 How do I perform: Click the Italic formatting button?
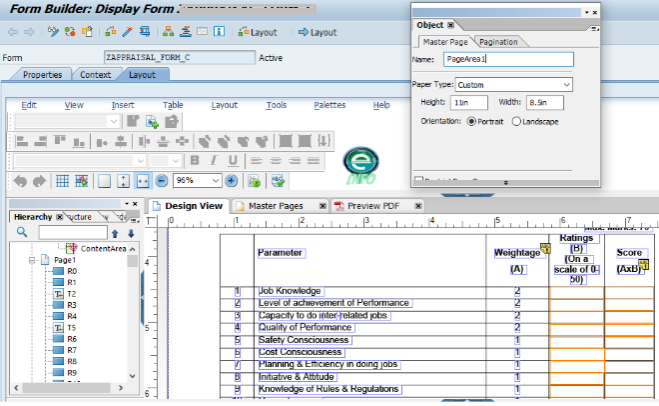coord(214,161)
